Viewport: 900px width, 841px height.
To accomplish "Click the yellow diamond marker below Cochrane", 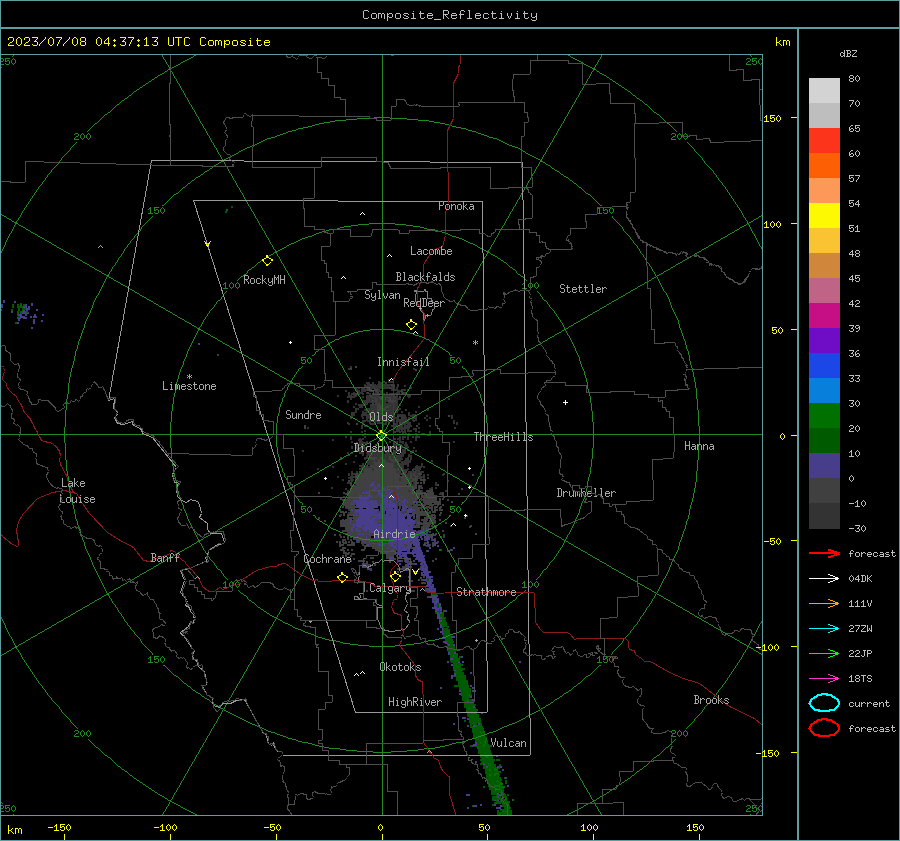I will click(x=342, y=578).
